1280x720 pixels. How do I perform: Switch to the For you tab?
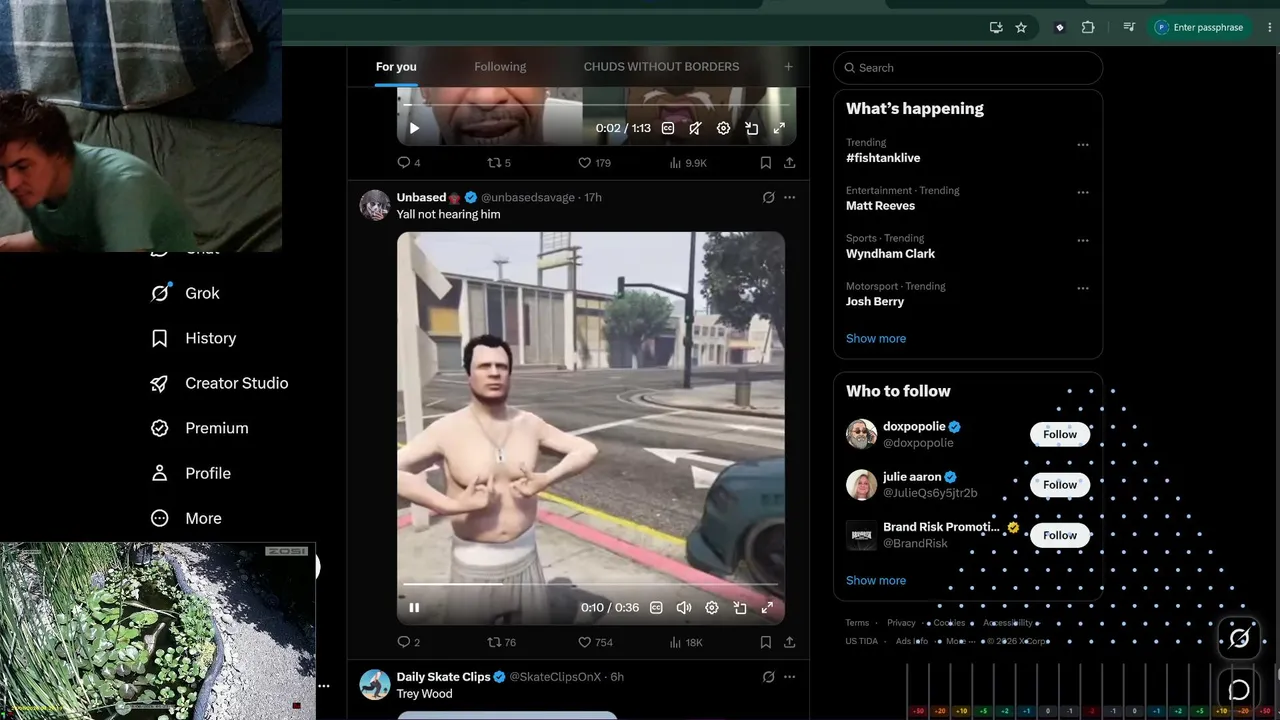click(396, 67)
